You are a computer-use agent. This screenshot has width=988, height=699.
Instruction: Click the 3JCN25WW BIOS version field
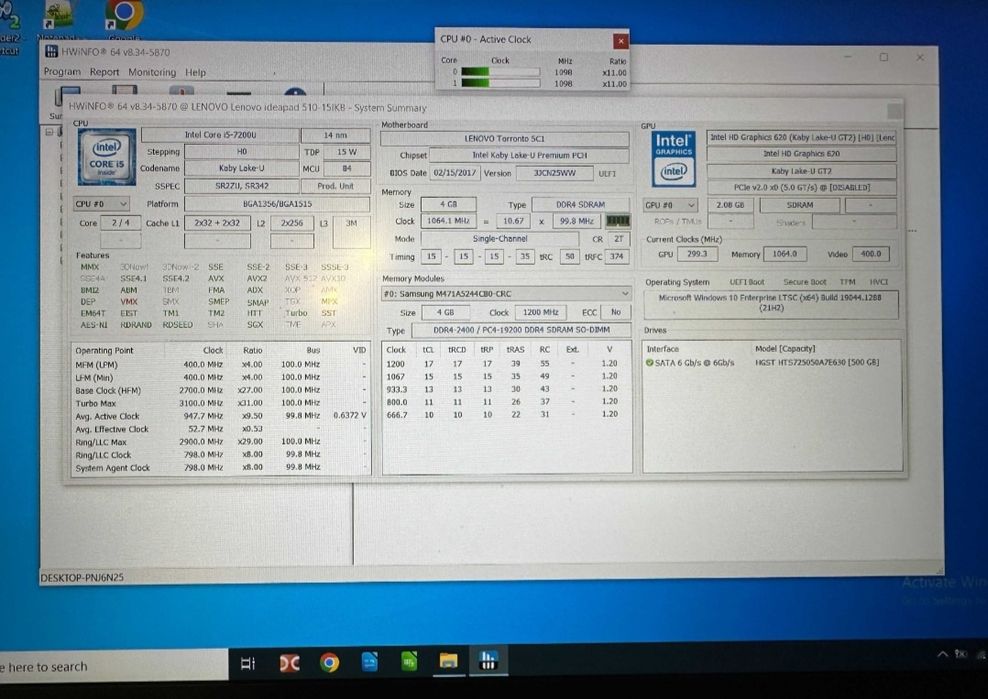point(554,173)
